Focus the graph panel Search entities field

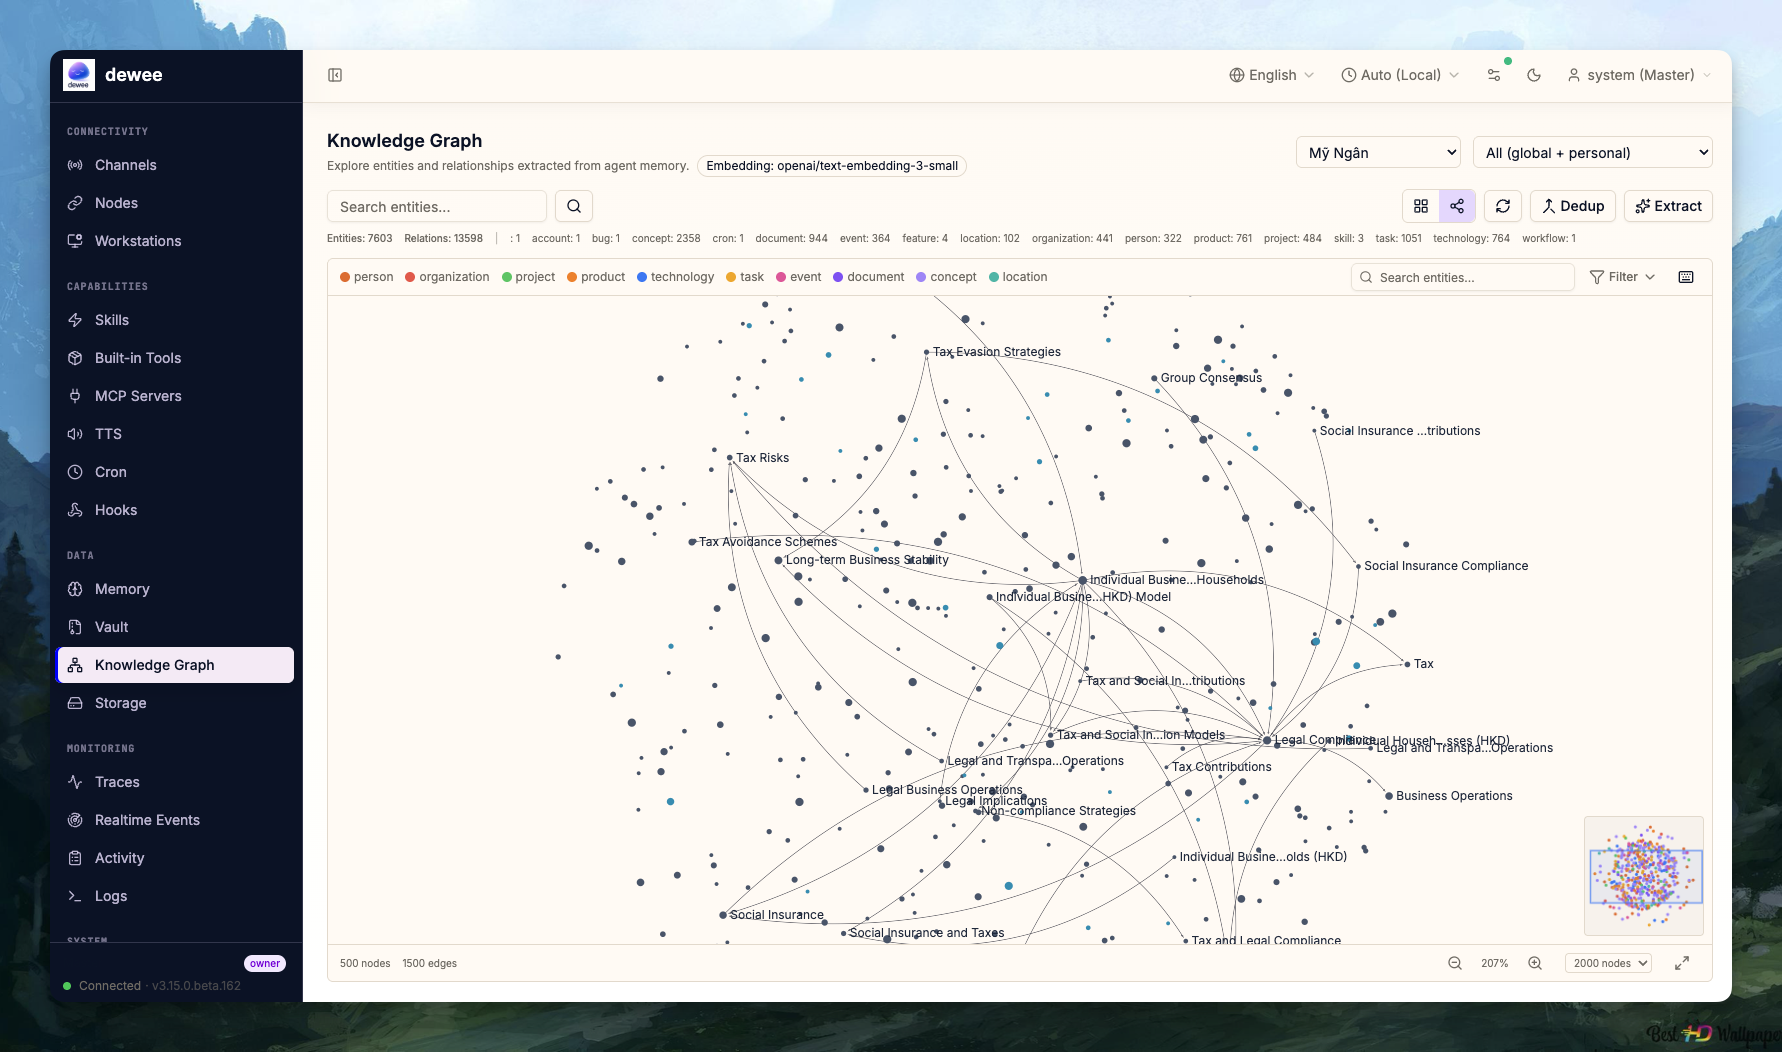click(1463, 277)
